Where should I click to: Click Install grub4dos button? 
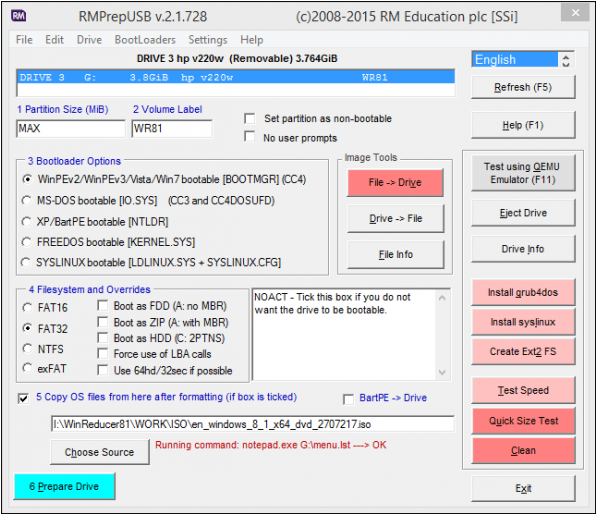coord(523,292)
